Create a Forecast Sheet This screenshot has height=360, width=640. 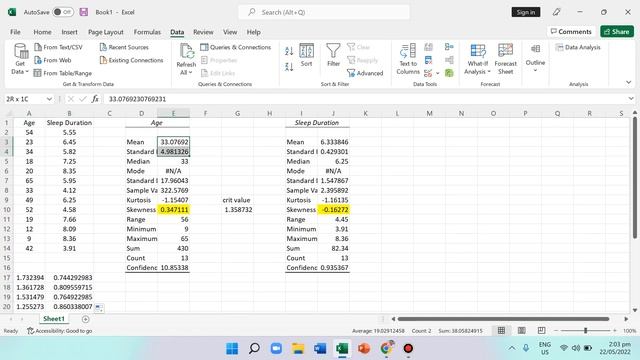coord(505,59)
